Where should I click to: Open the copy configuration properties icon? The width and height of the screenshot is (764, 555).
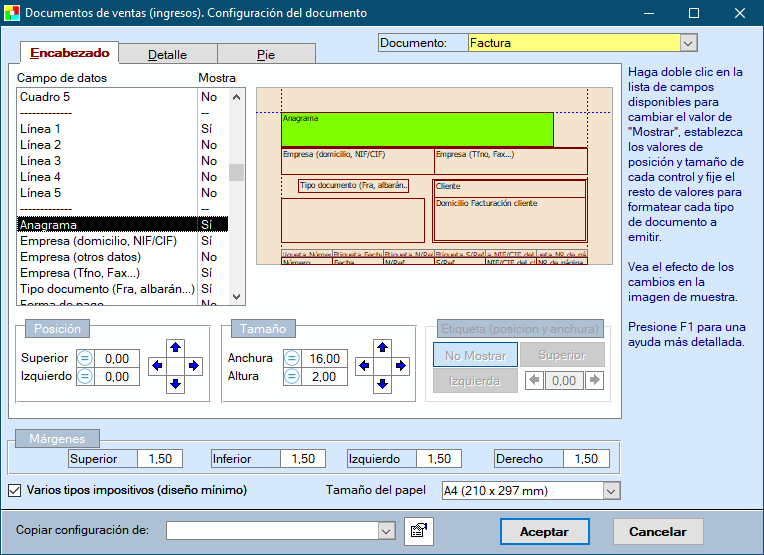click(x=418, y=531)
